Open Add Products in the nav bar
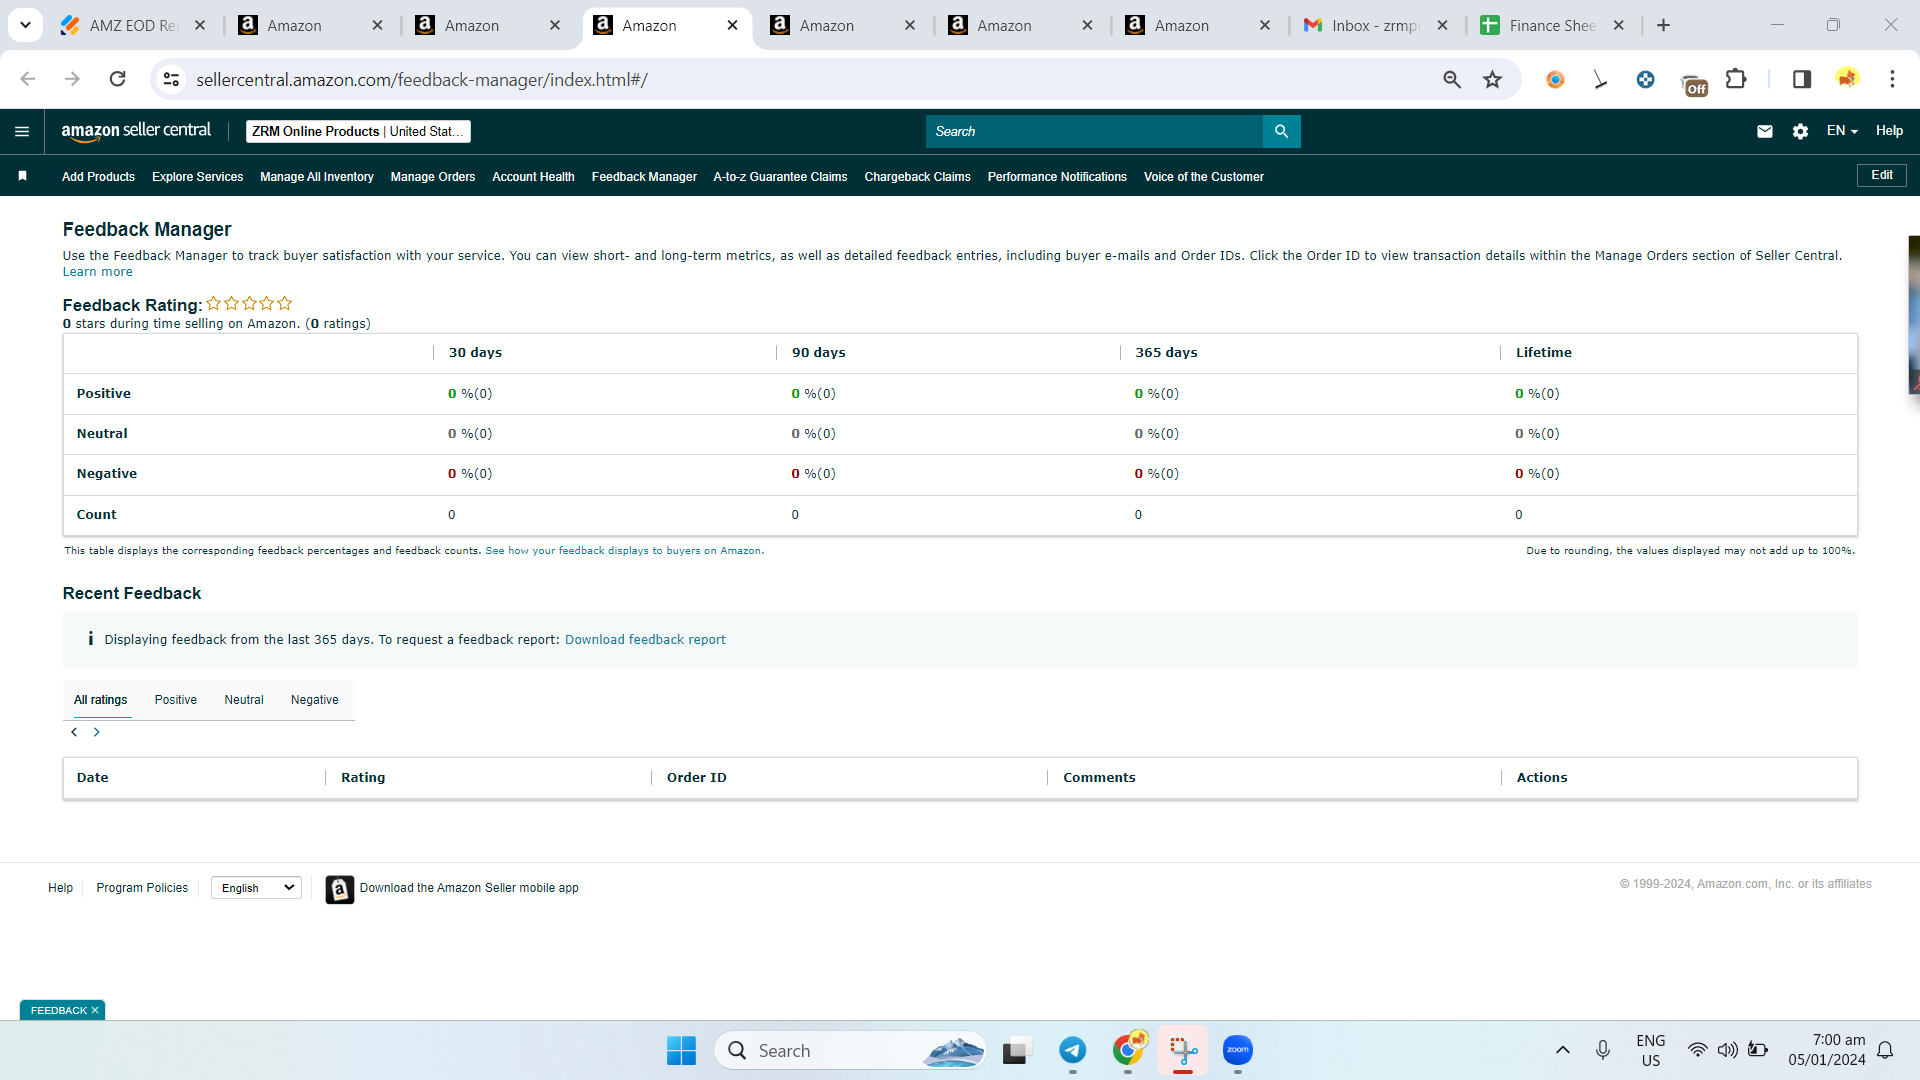Viewport: 1920px width, 1080px height. pos(98,177)
